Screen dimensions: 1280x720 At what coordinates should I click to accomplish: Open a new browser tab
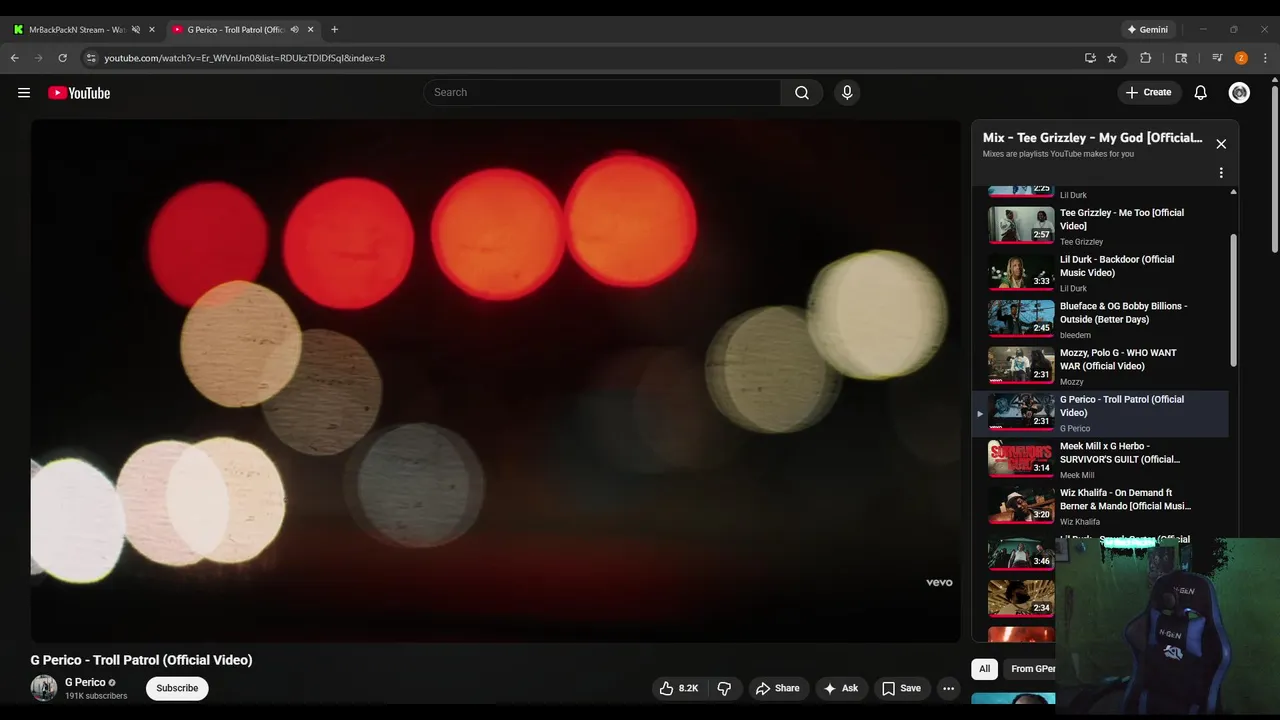334,30
